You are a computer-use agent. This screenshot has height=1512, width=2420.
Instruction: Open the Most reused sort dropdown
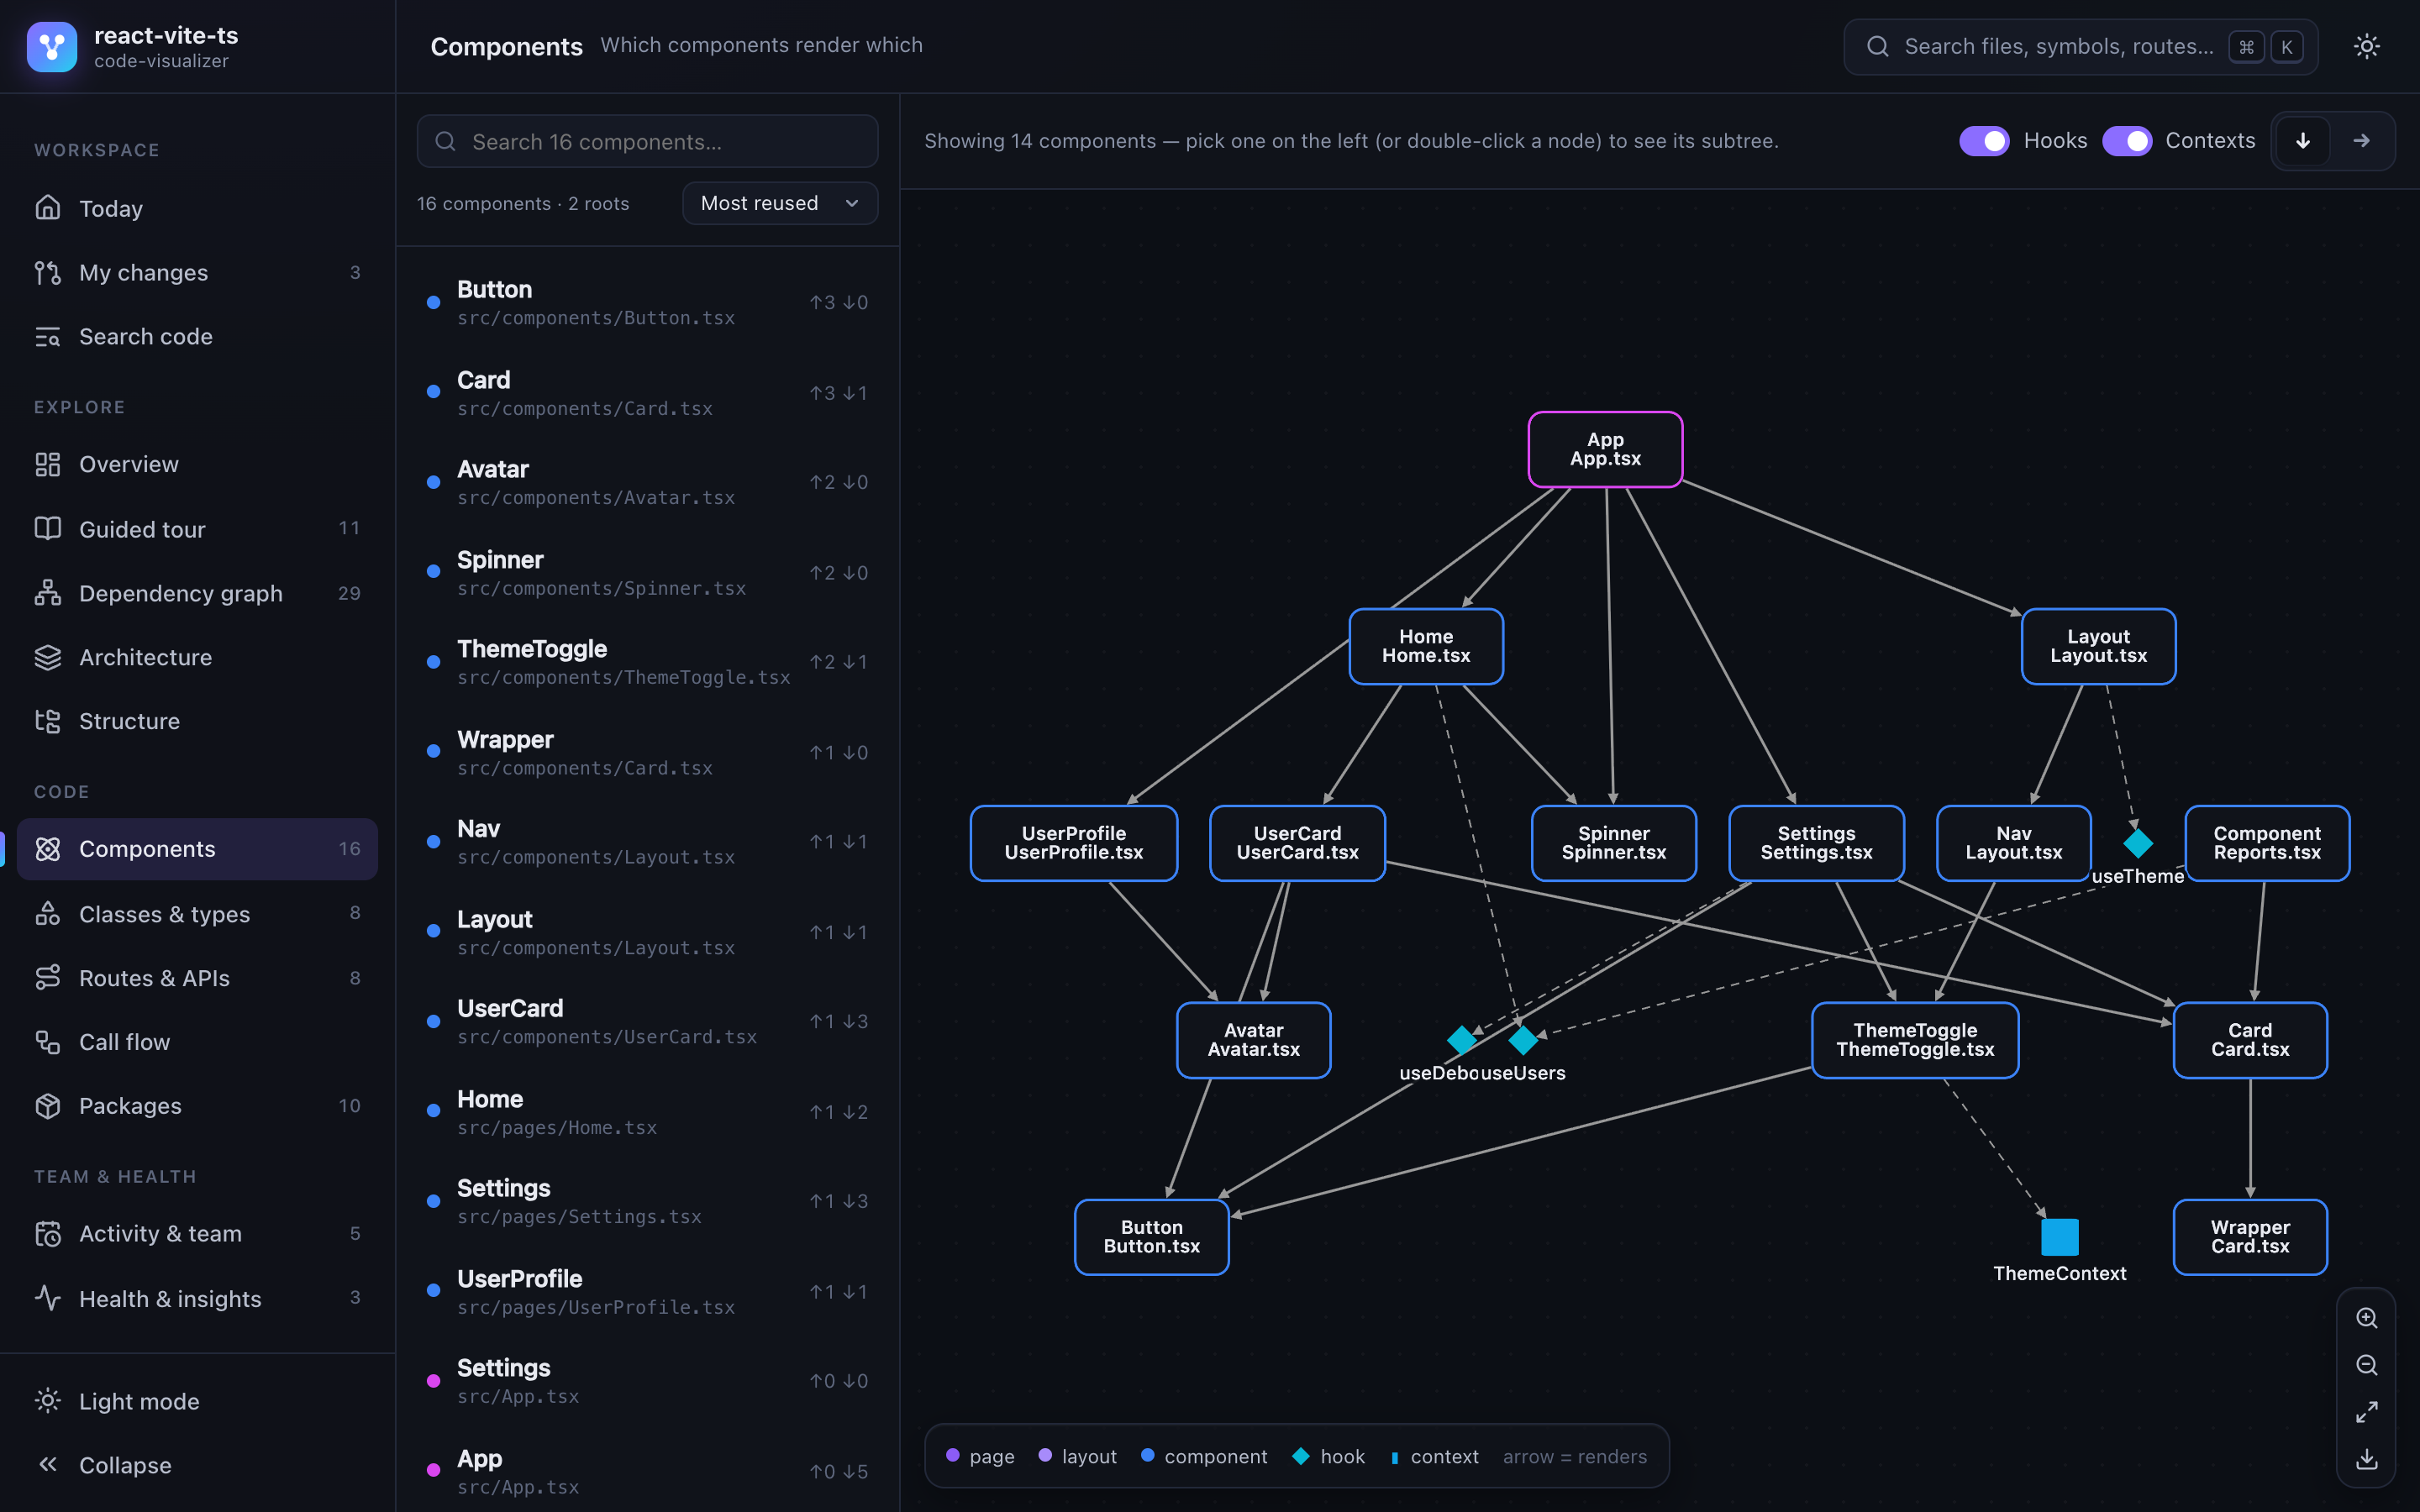[x=780, y=203]
